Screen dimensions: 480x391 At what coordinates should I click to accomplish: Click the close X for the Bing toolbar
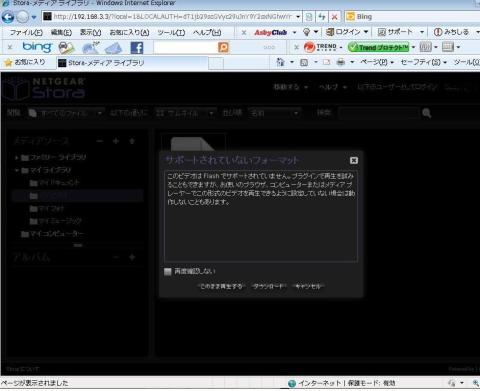10,47
